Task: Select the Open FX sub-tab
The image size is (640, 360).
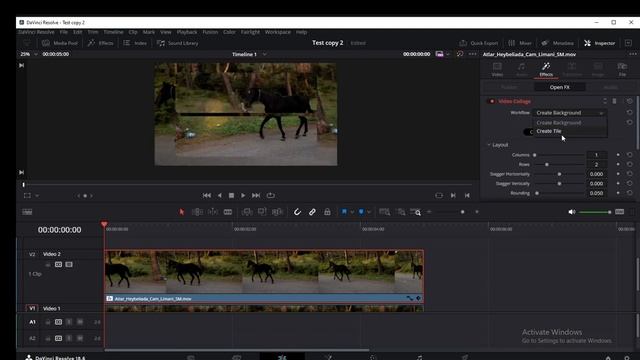Action: (x=559, y=87)
